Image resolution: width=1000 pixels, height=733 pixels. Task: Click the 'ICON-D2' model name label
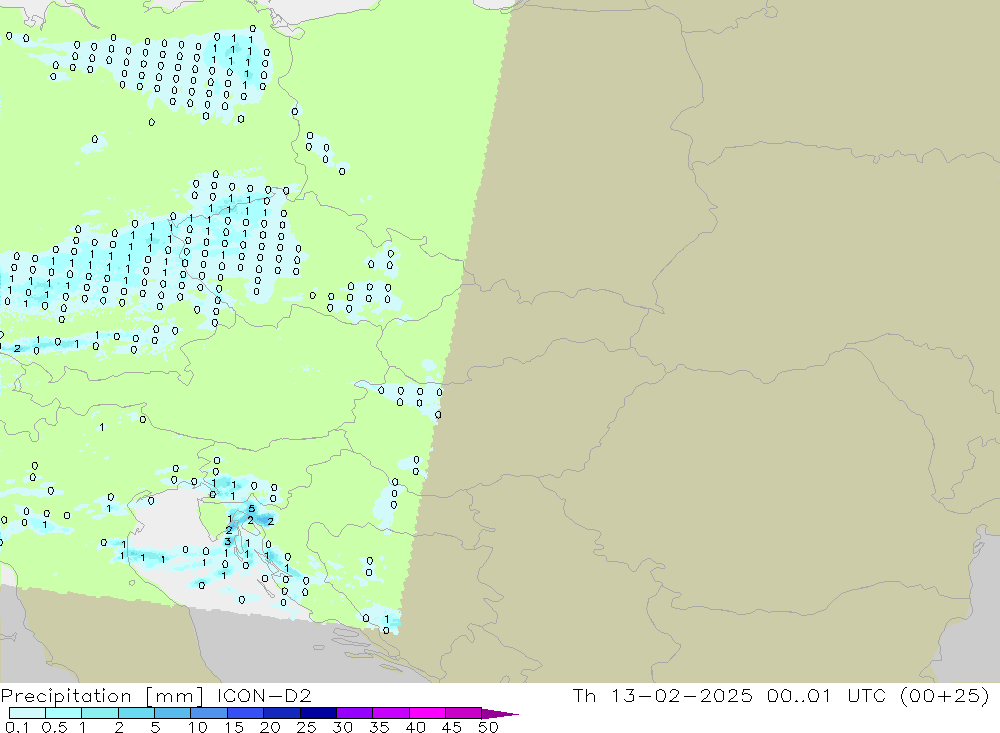(x=264, y=695)
